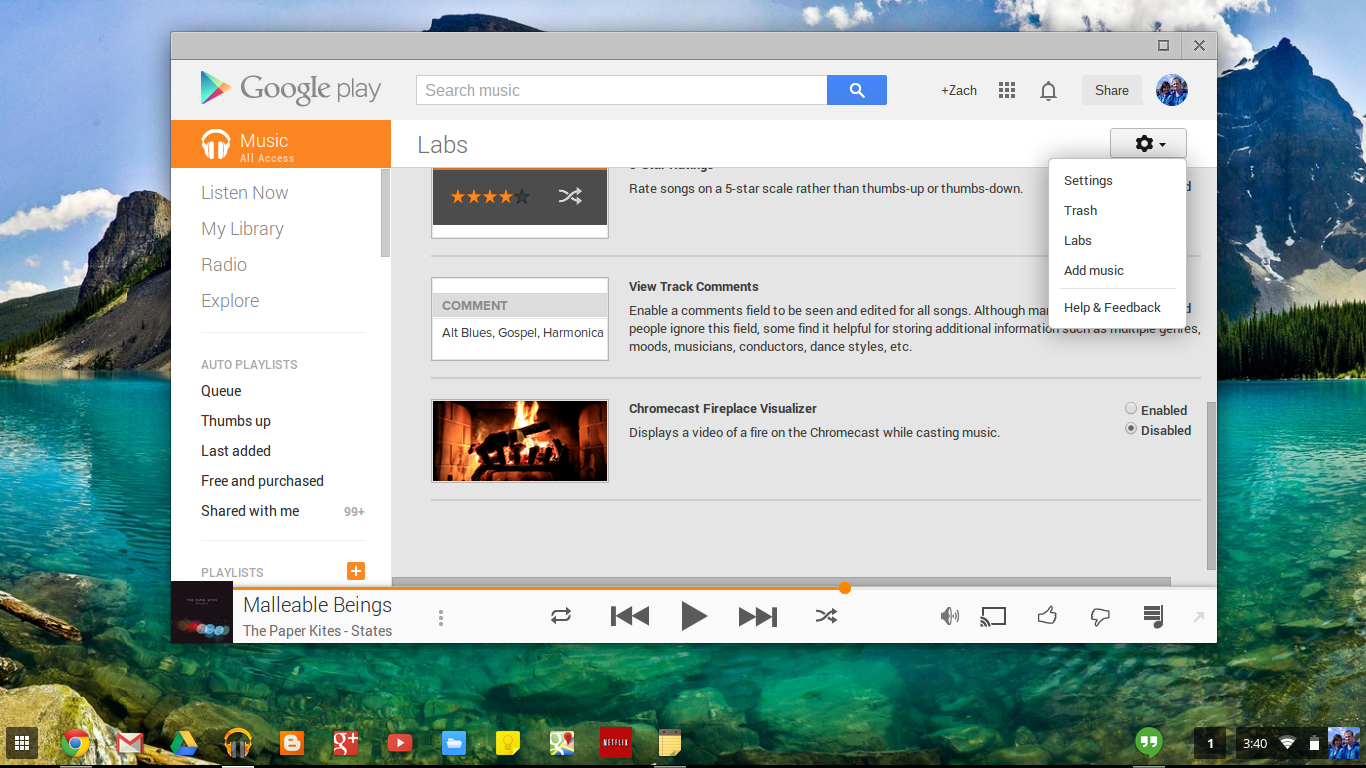This screenshot has height=768, width=1366.
Task: Open the three-dot menu for the current track
Action: pyautogui.click(x=441, y=618)
